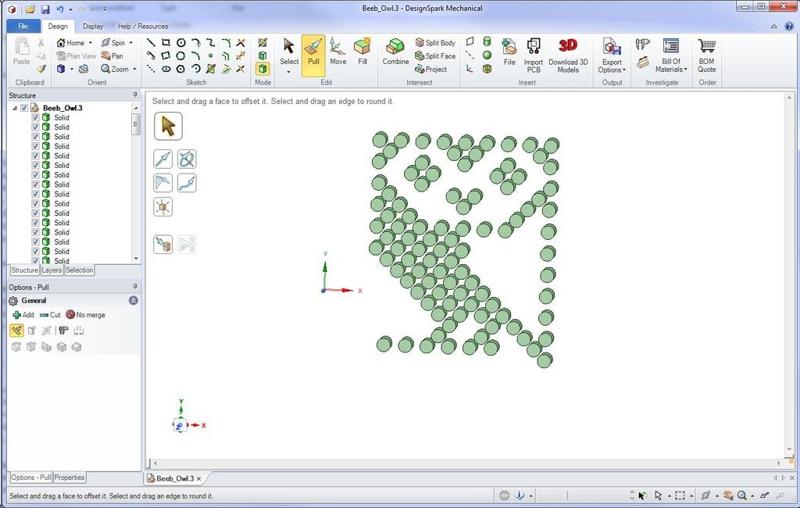Click the Up To tool guide in the canvas
This screenshot has width=800, height=508.
click(x=163, y=244)
